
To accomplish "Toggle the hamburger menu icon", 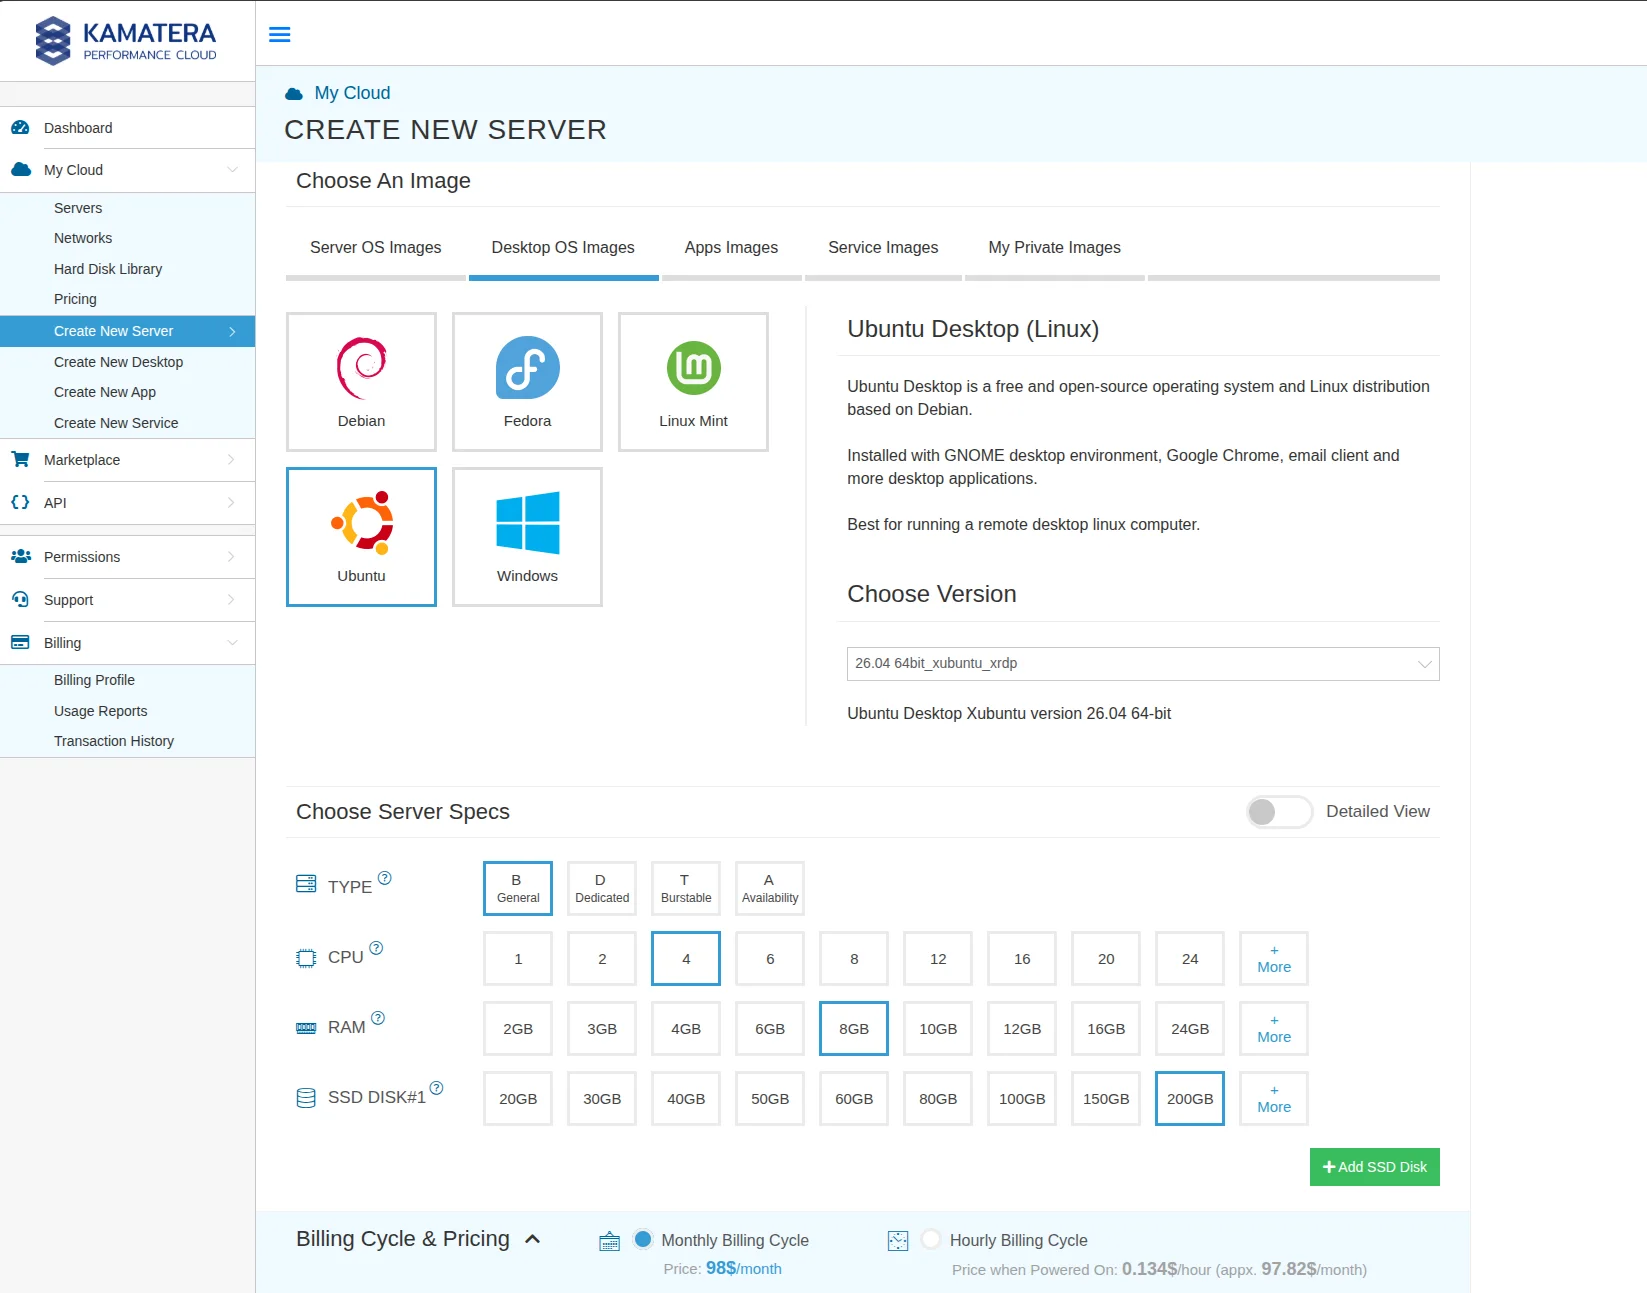I will (x=280, y=34).
